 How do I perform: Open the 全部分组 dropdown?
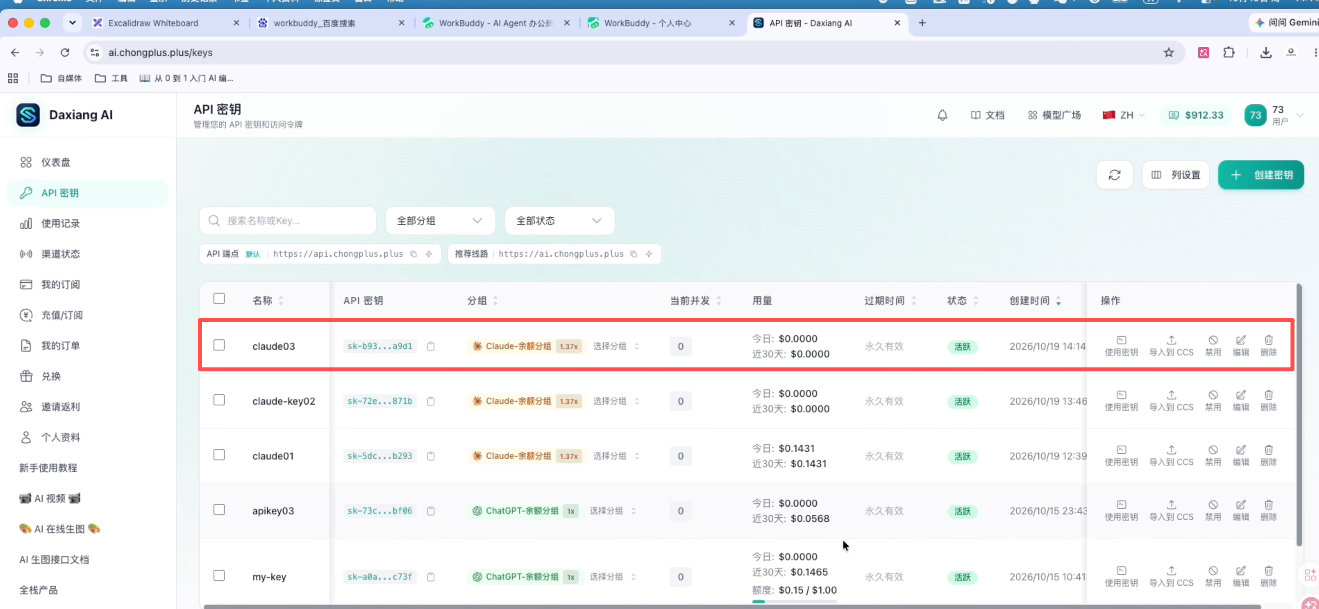coord(440,220)
